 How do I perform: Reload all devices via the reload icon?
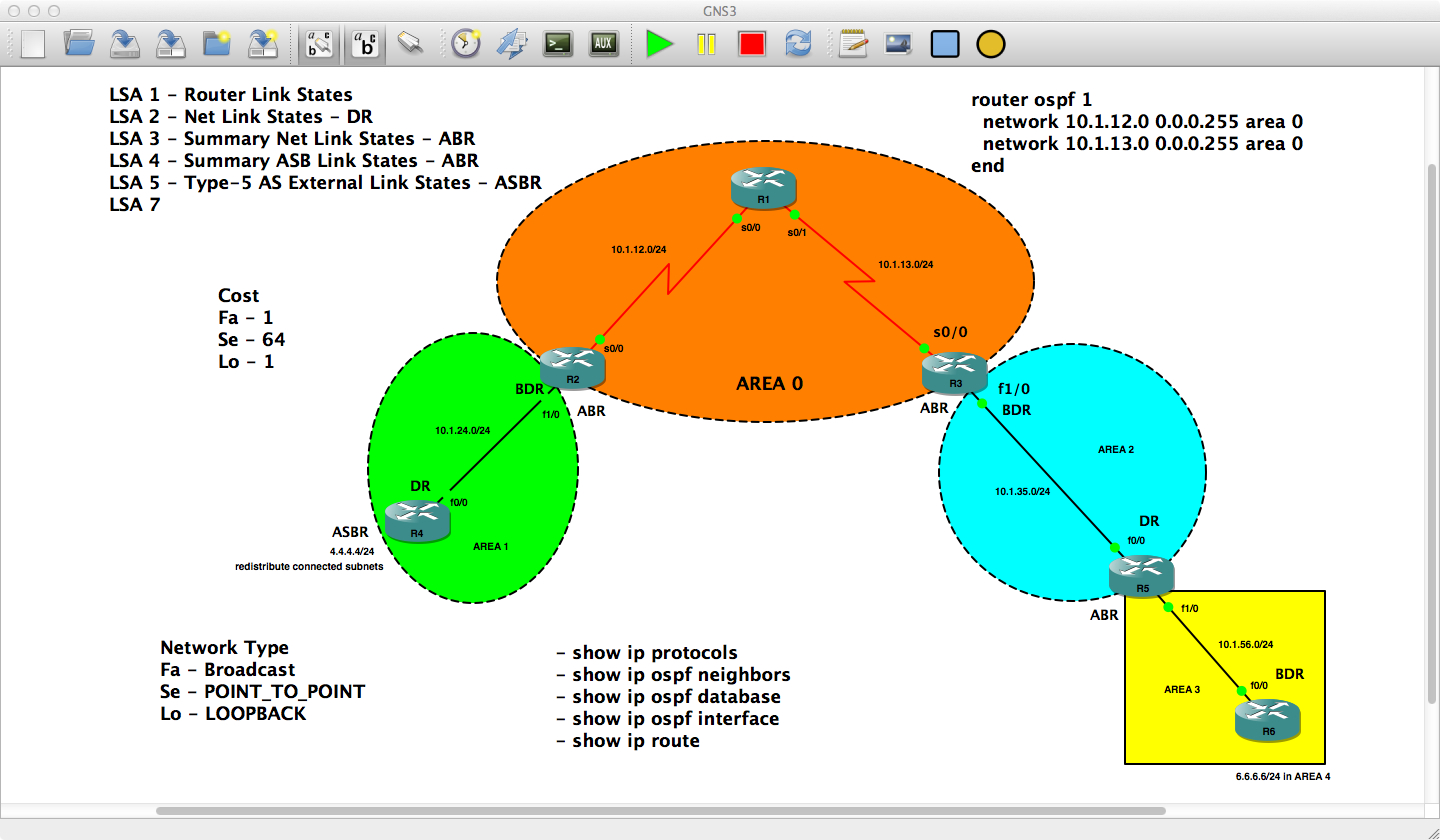point(798,43)
